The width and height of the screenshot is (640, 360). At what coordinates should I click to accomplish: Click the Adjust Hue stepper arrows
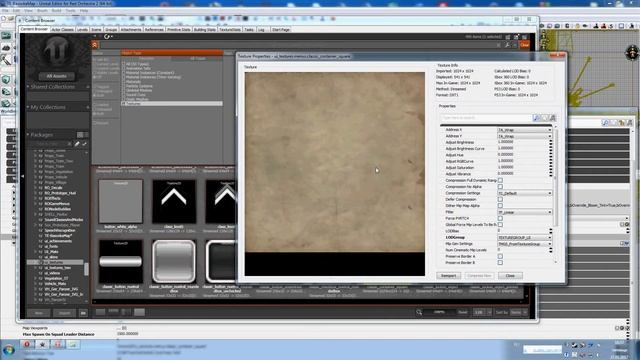[551, 155]
